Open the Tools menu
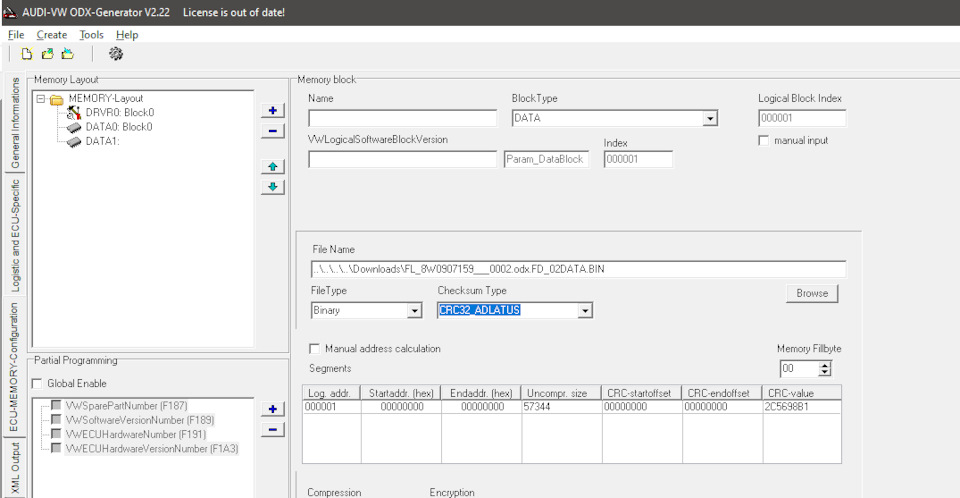Image resolution: width=960 pixels, height=498 pixels. coord(91,35)
